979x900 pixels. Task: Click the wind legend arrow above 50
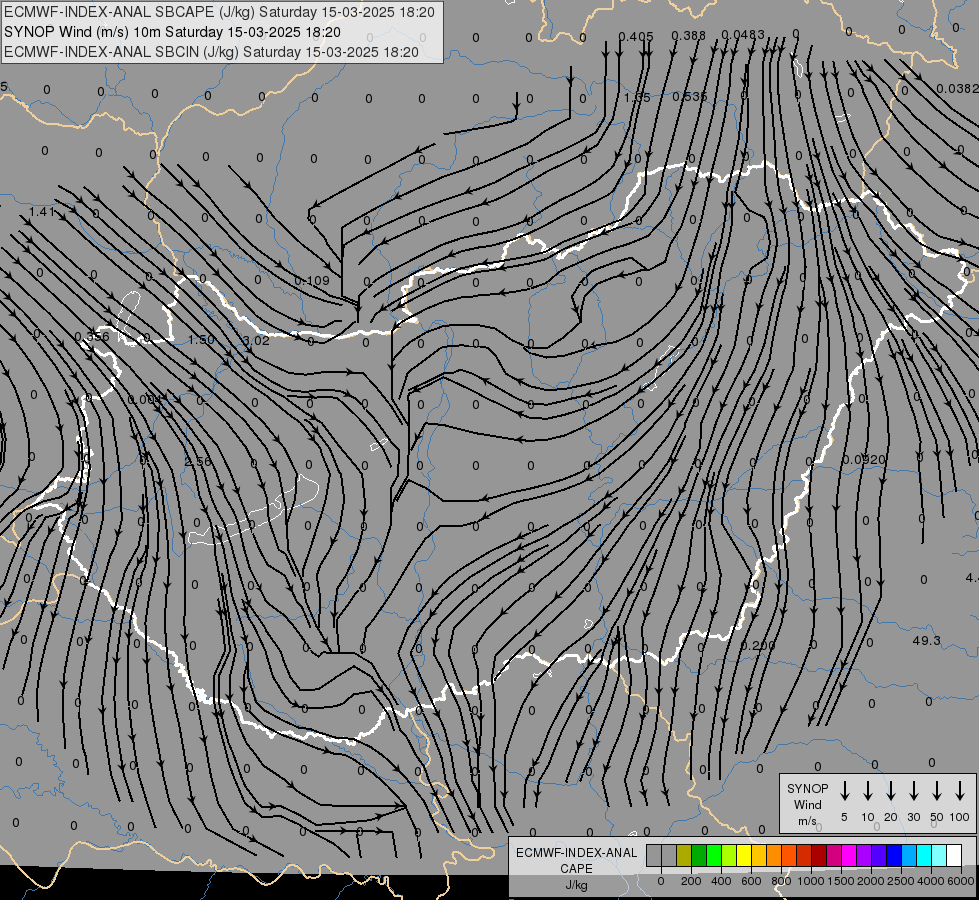tap(937, 791)
